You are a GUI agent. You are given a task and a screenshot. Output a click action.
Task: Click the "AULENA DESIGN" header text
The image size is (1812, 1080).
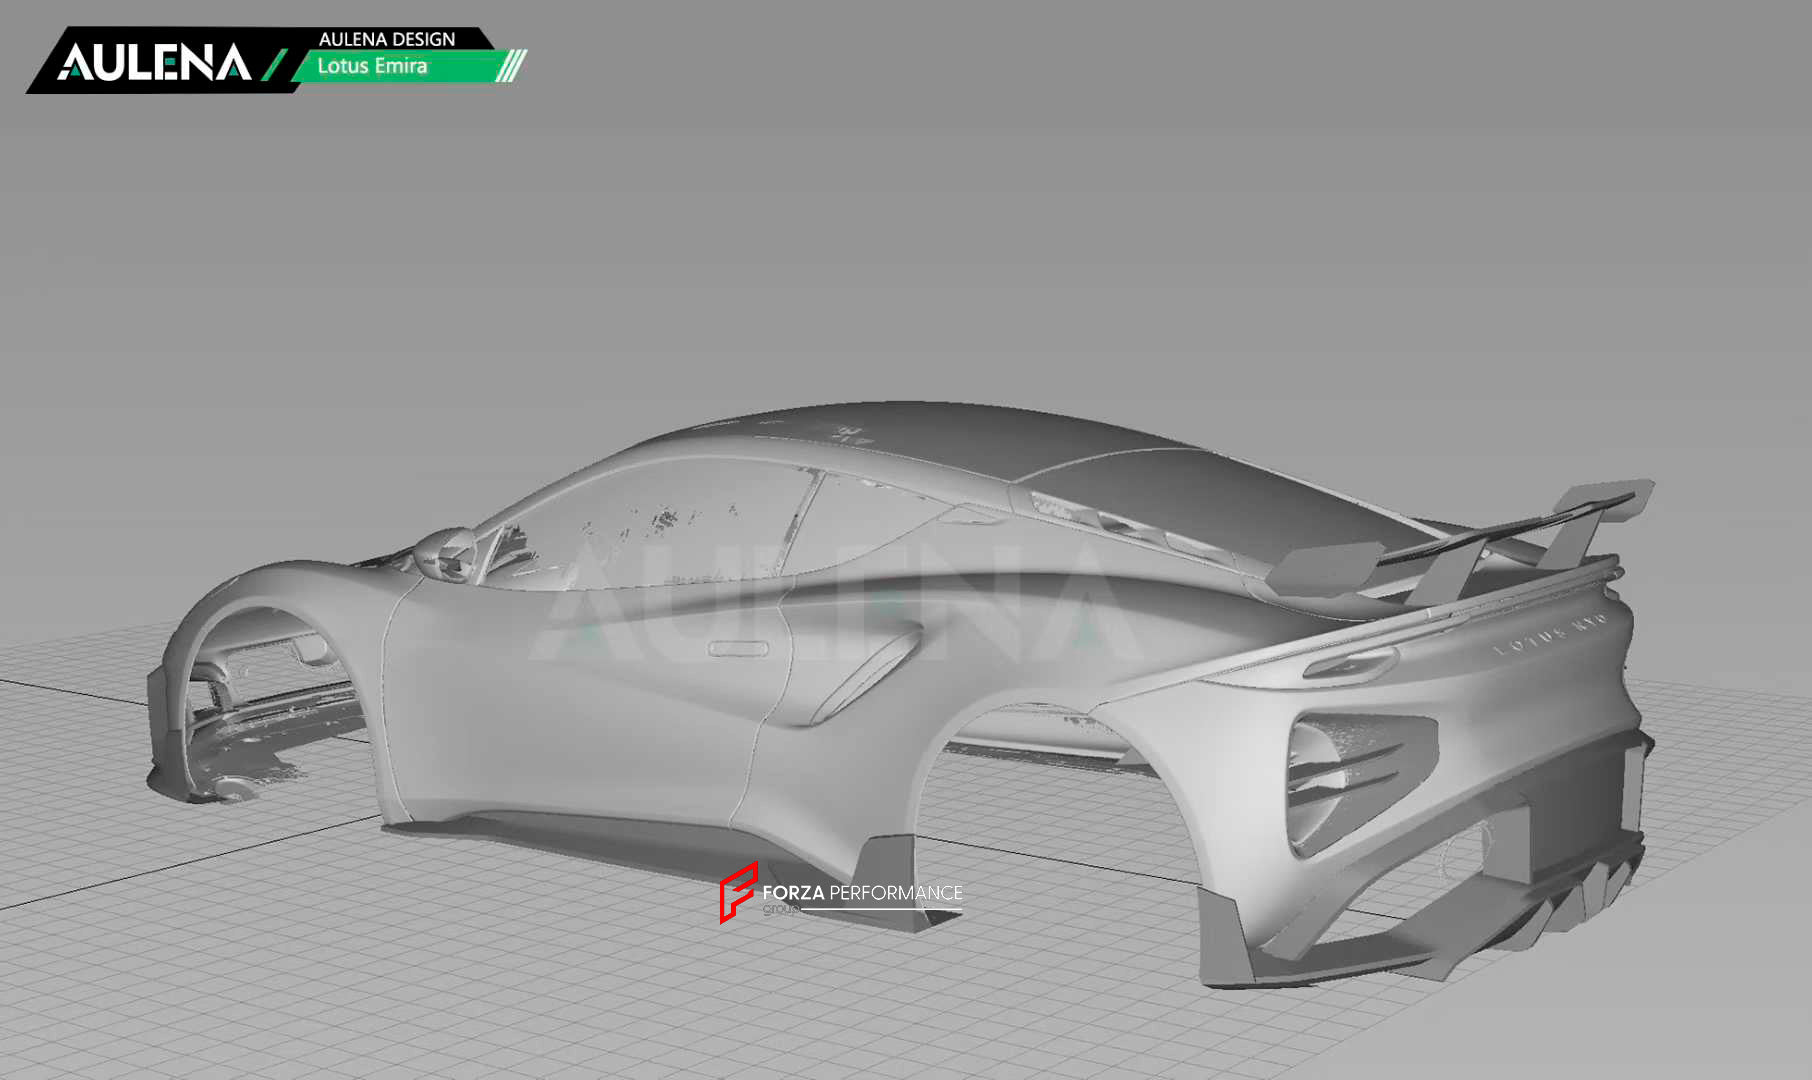386,39
